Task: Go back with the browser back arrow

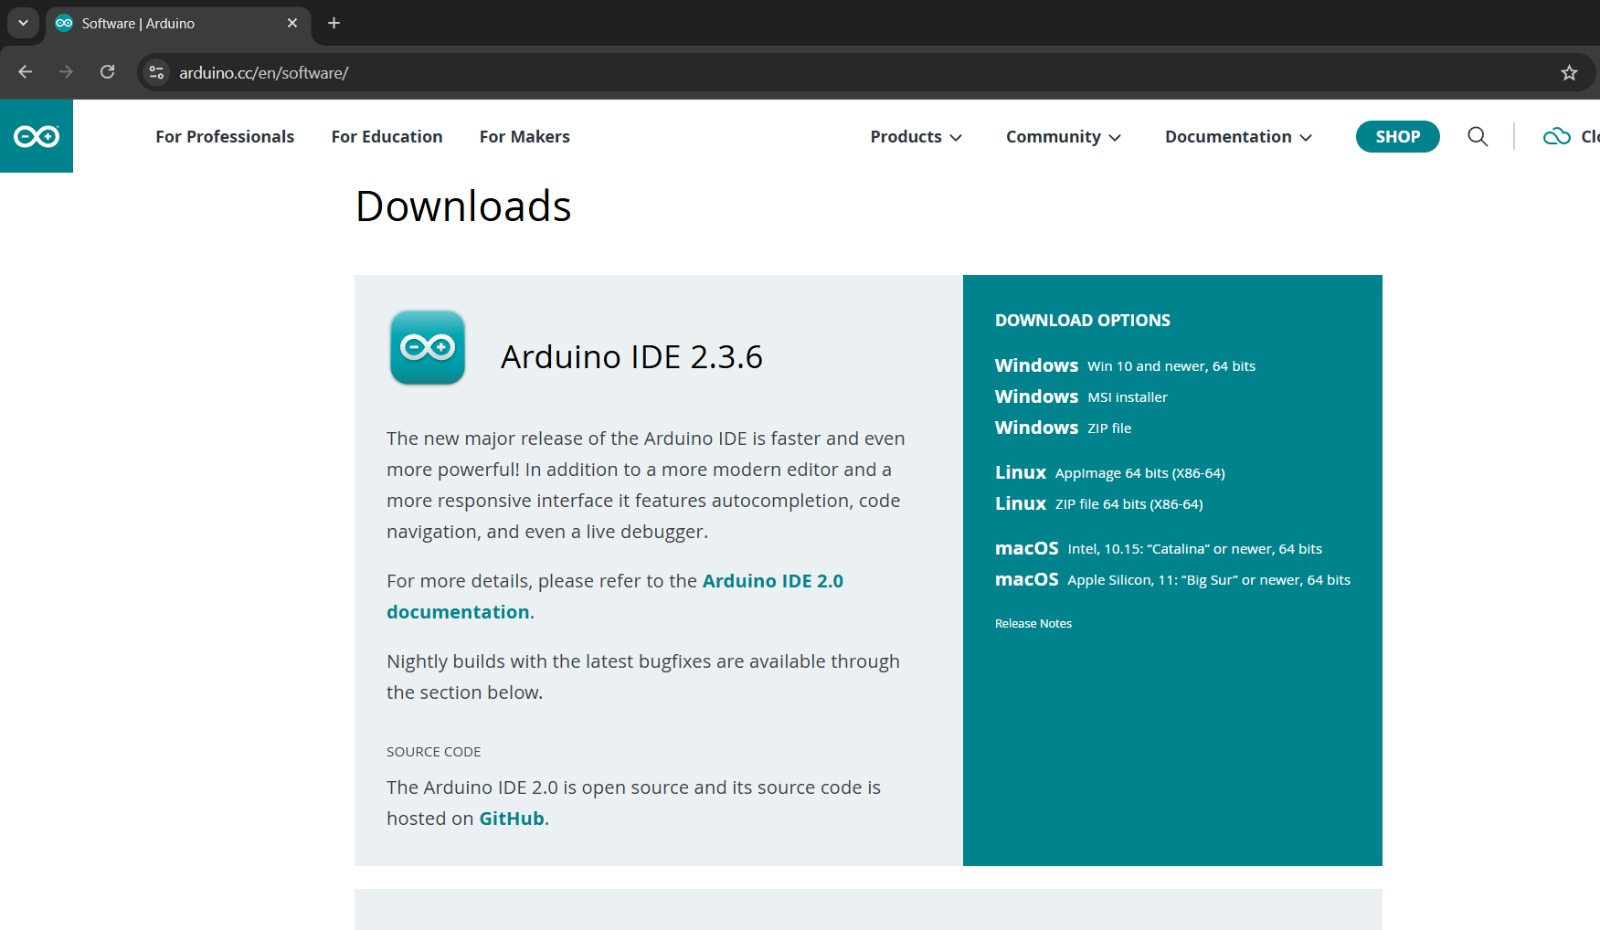Action: pyautogui.click(x=26, y=72)
